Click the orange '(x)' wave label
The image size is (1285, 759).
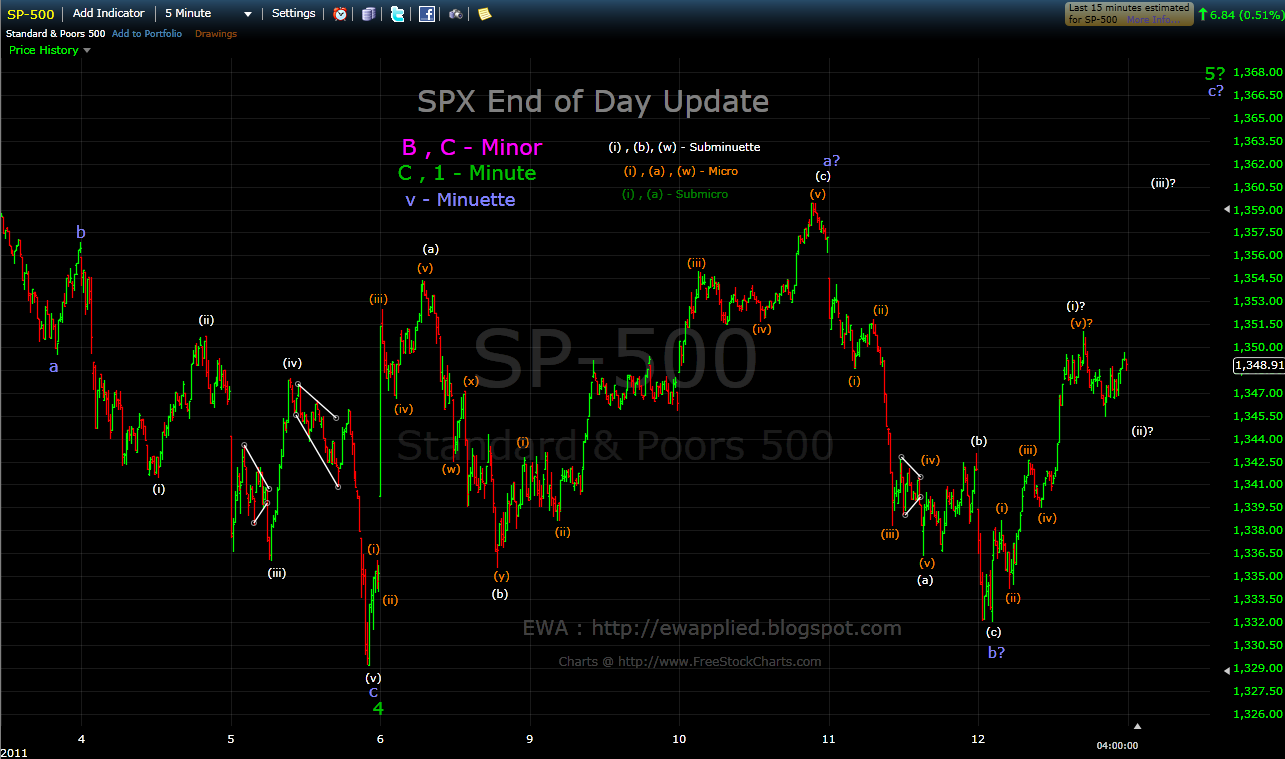click(470, 381)
